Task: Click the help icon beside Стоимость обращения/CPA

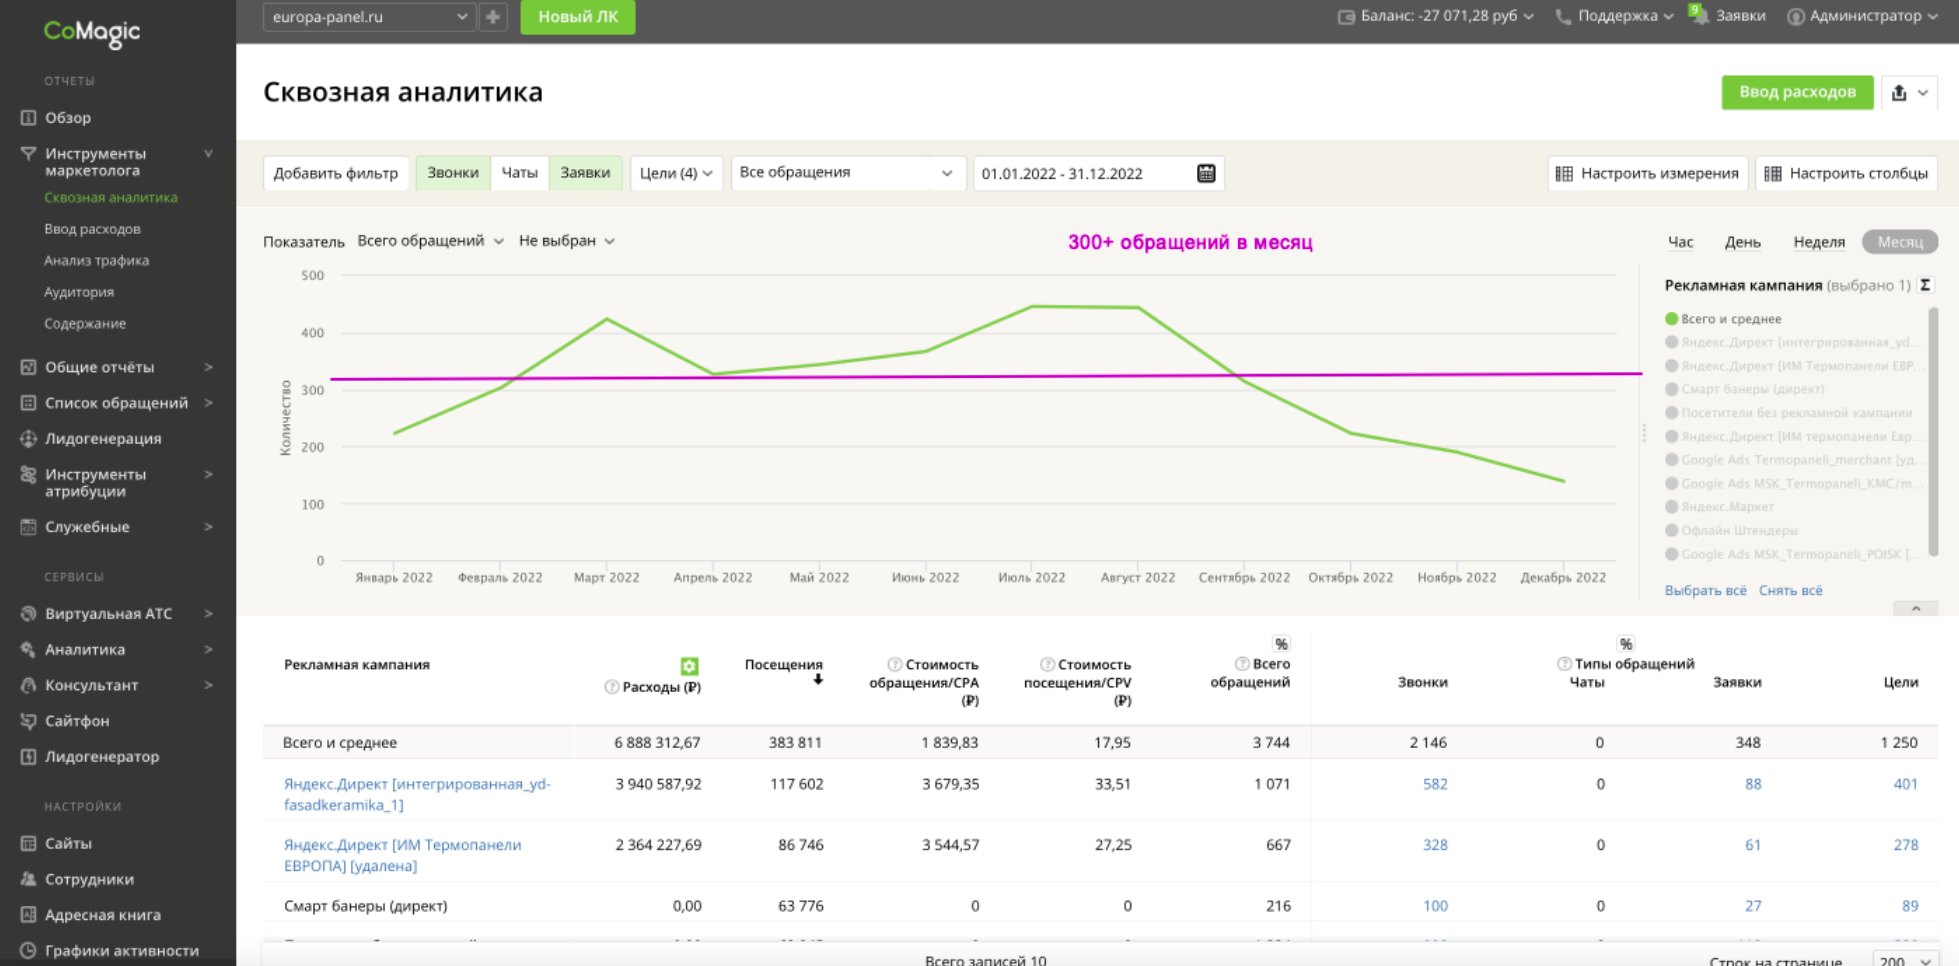Action: coord(895,664)
